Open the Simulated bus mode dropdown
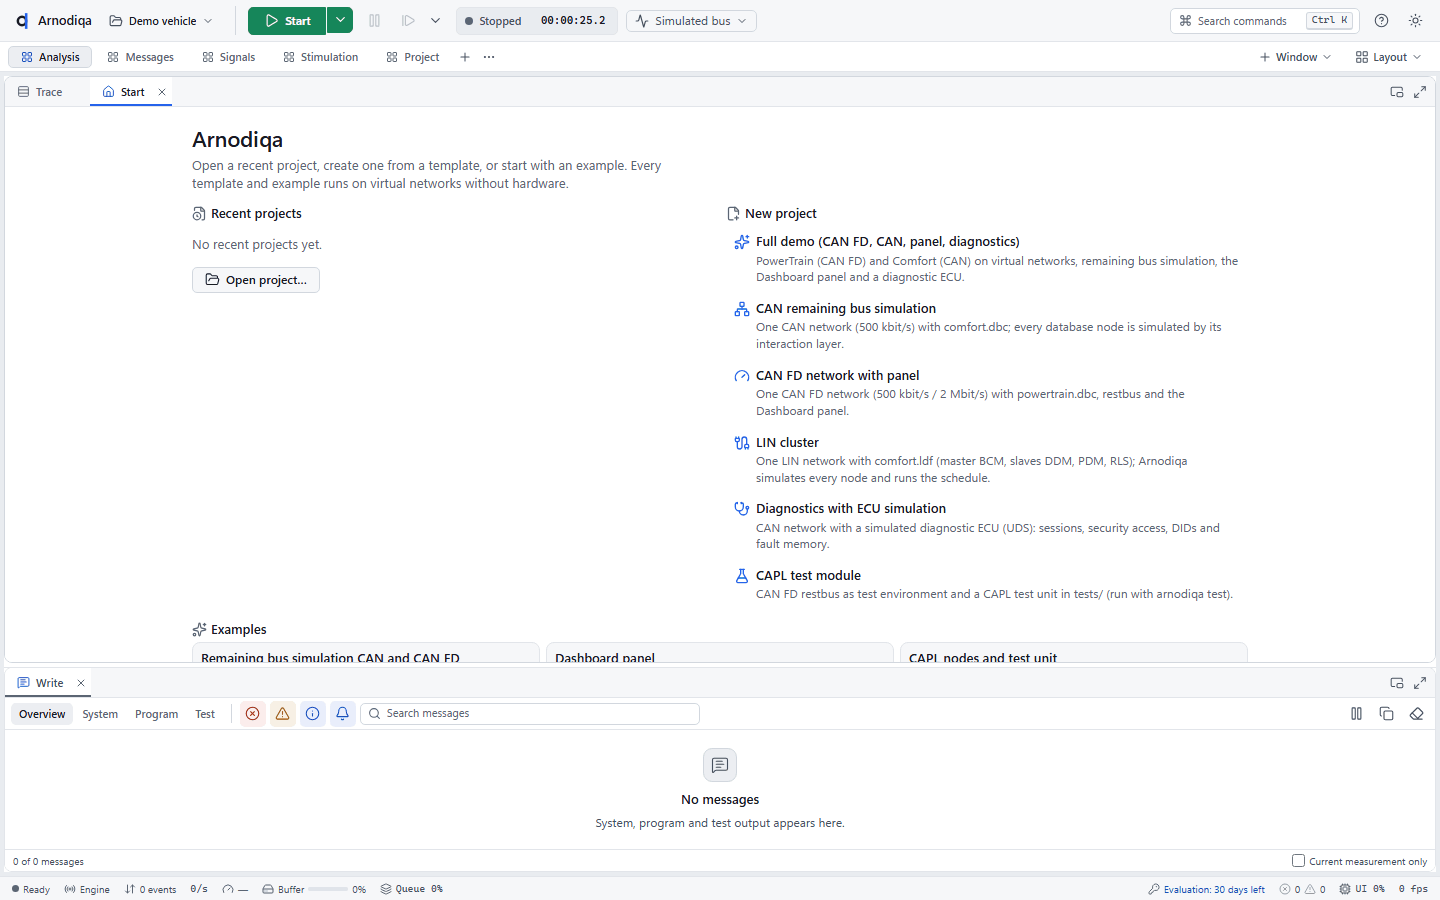Viewport: 1440px width, 900px height. [691, 21]
